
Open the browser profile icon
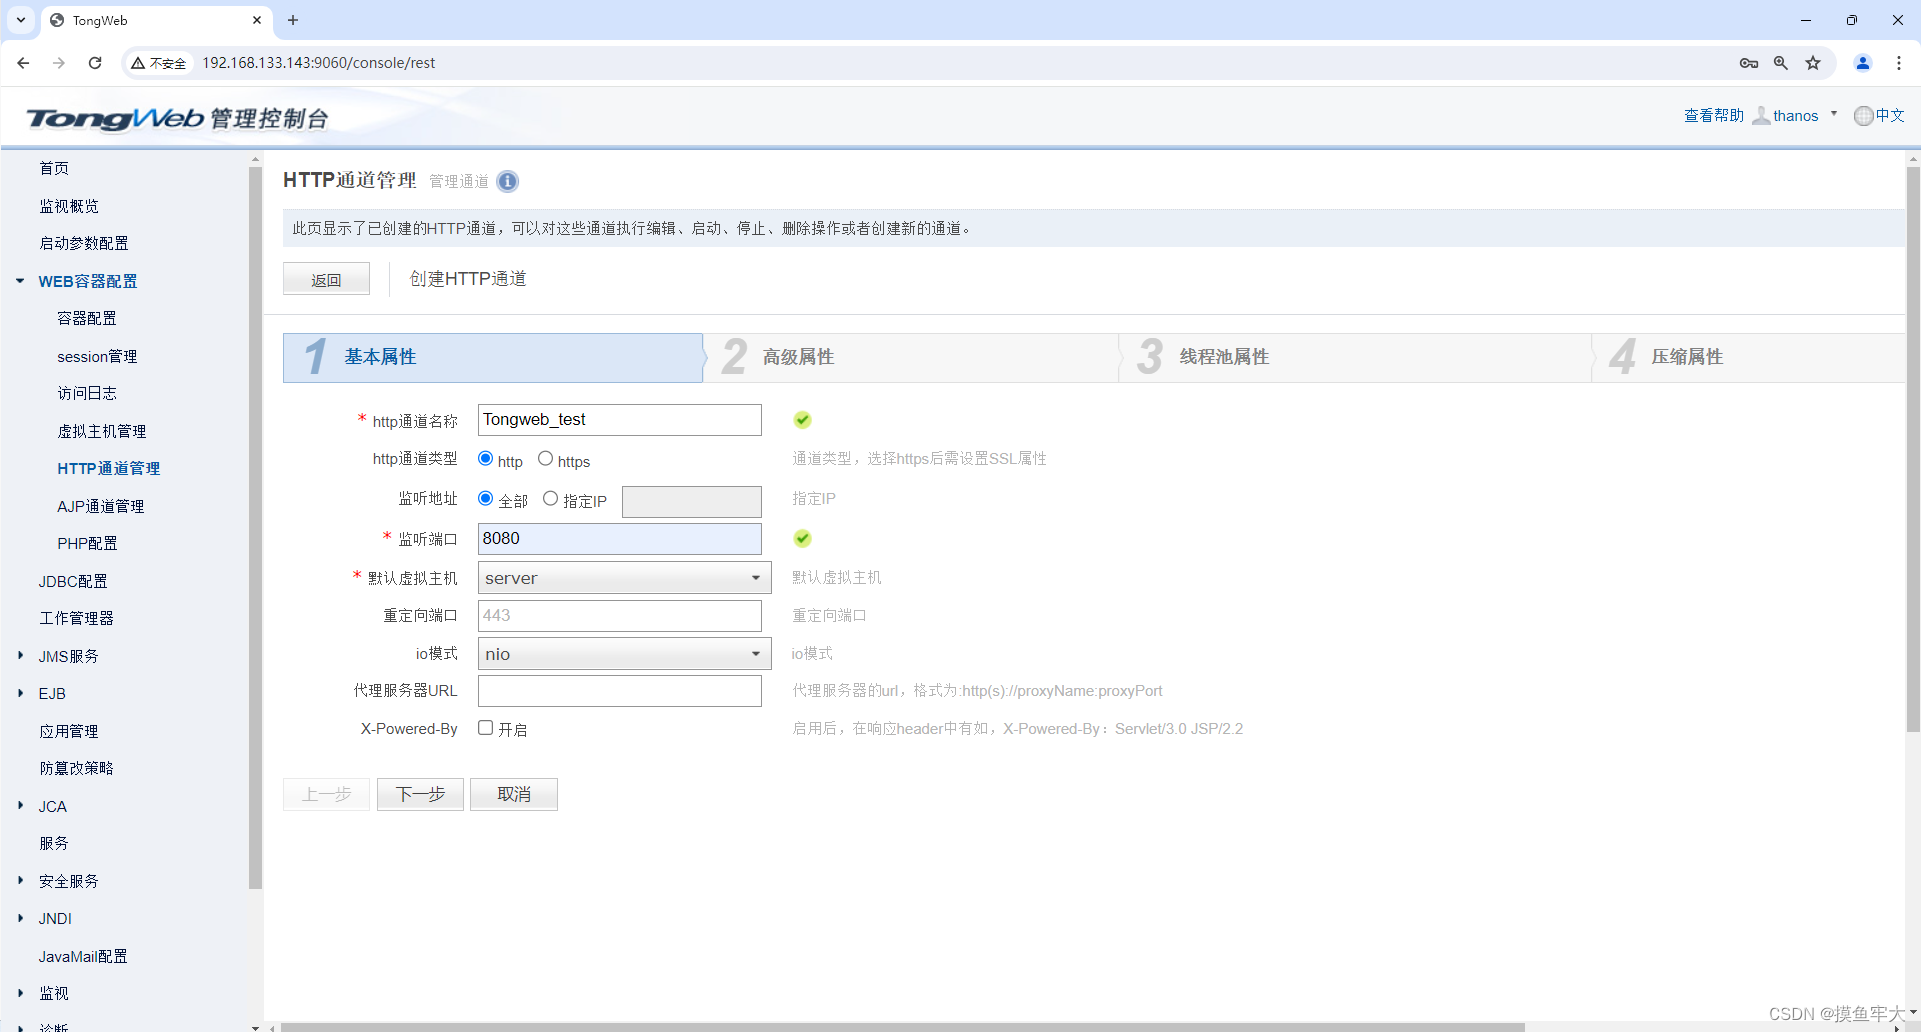point(1863,63)
